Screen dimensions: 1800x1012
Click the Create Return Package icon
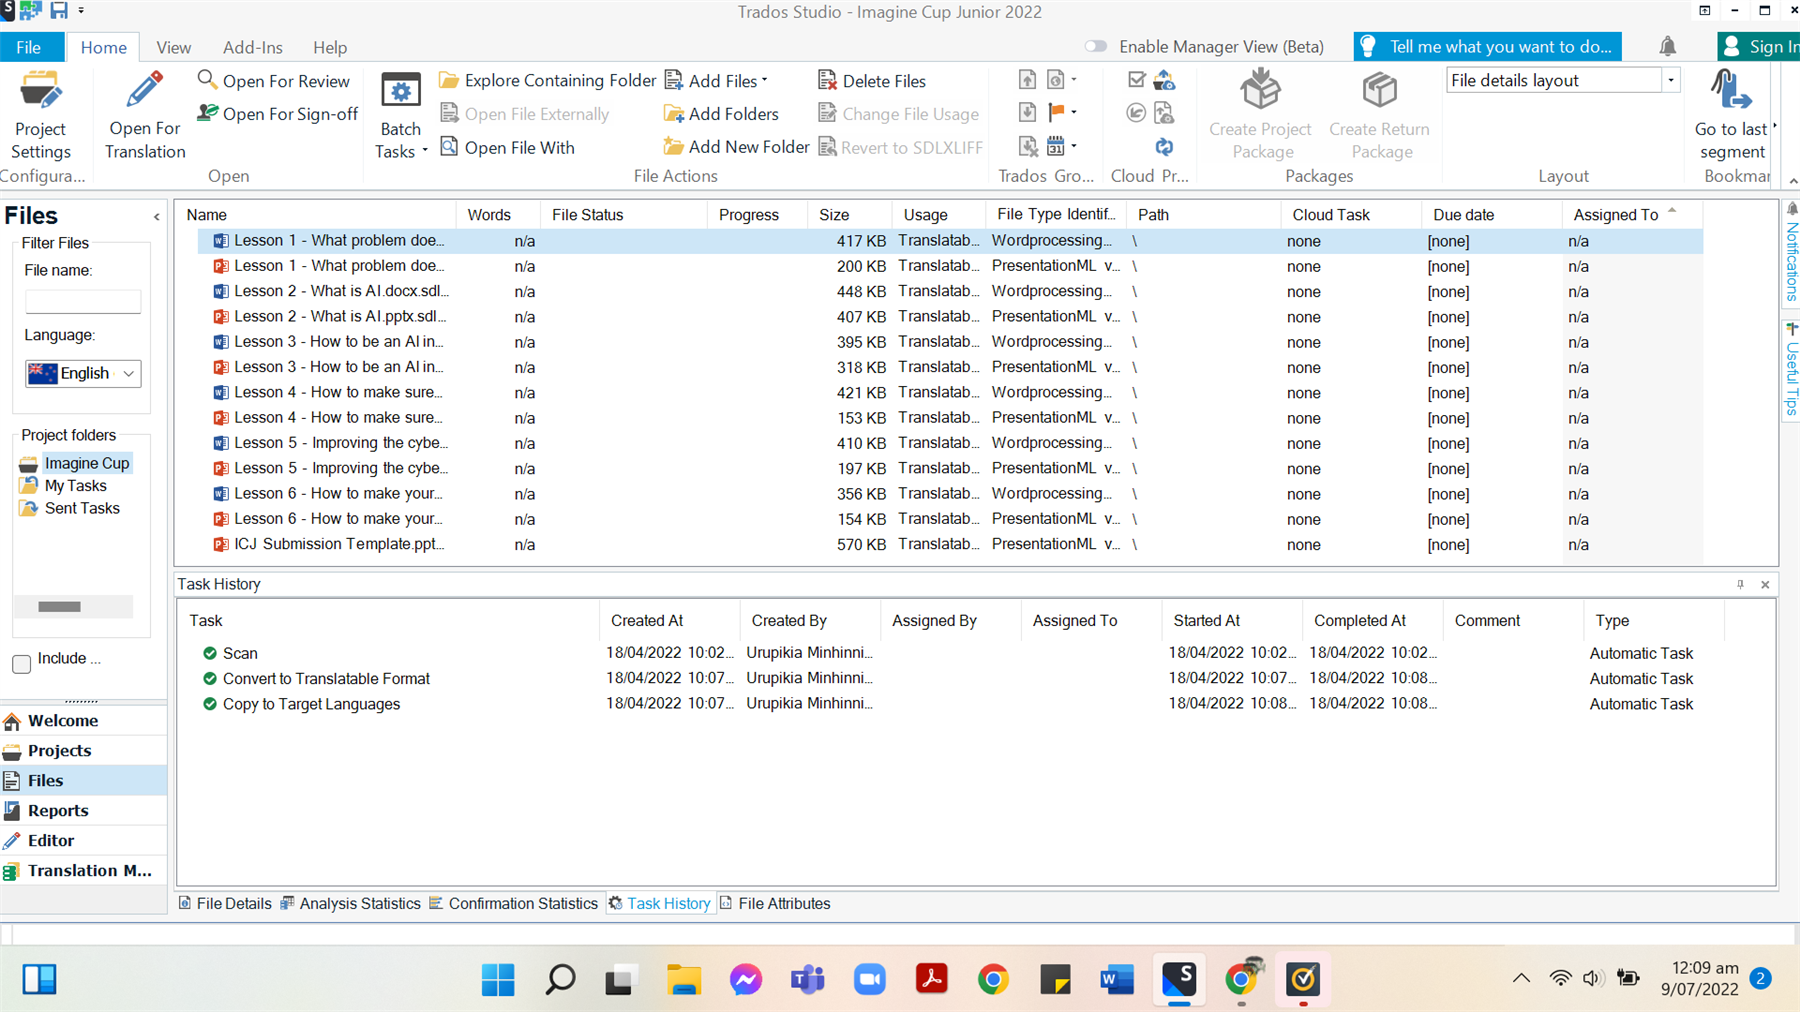coord(1380,91)
